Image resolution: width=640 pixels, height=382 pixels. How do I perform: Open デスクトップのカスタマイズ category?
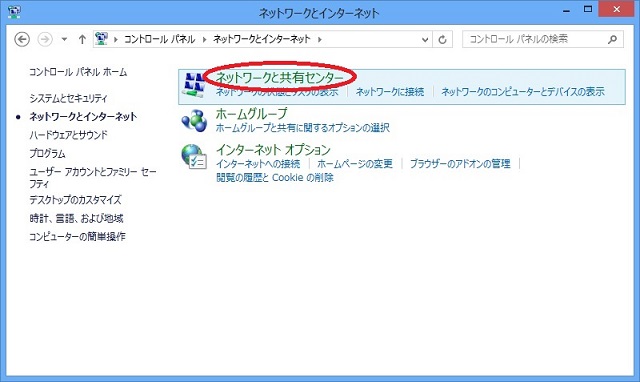(x=76, y=200)
